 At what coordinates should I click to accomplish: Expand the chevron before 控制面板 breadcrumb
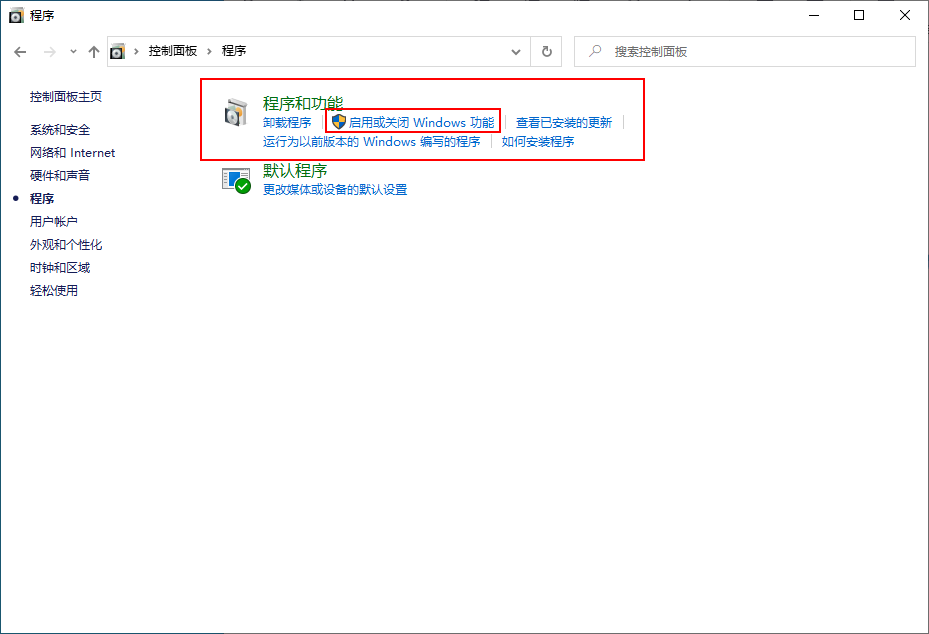(136, 52)
